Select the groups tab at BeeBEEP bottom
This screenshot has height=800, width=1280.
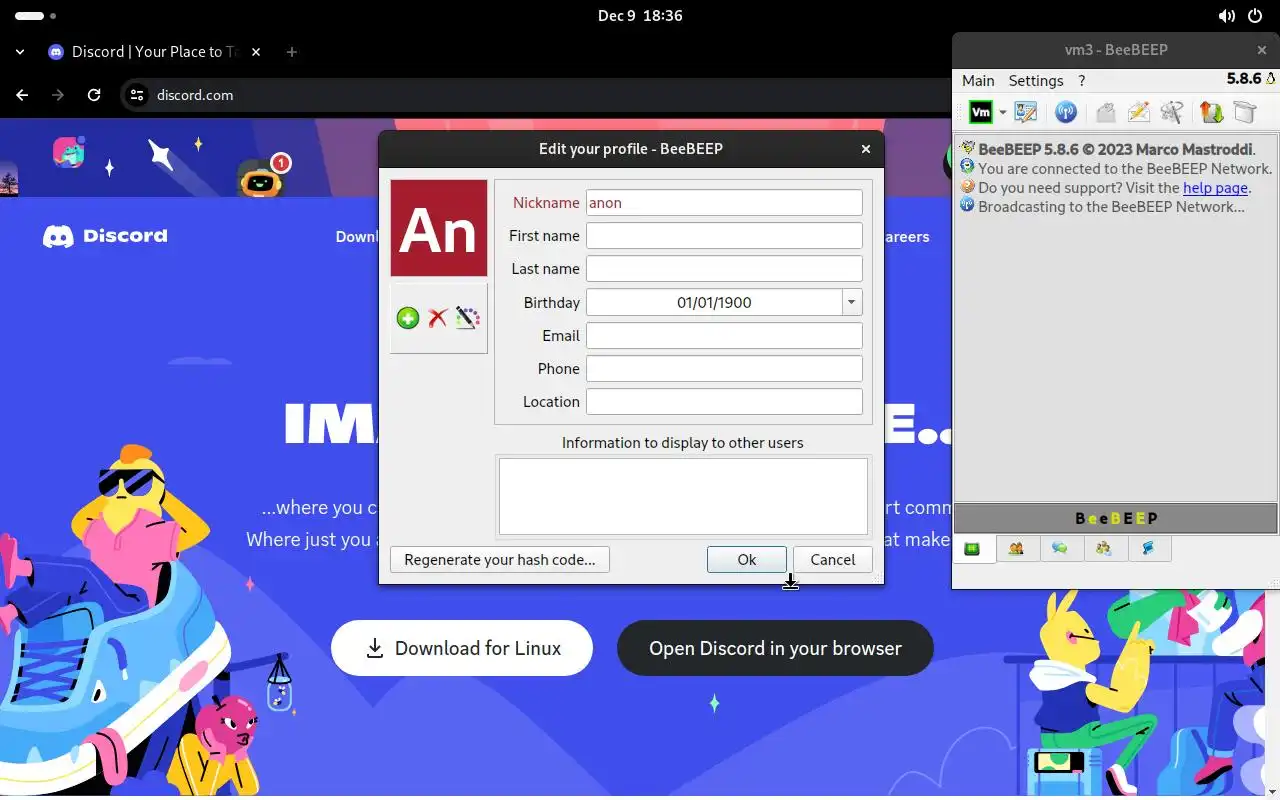click(x=1105, y=548)
